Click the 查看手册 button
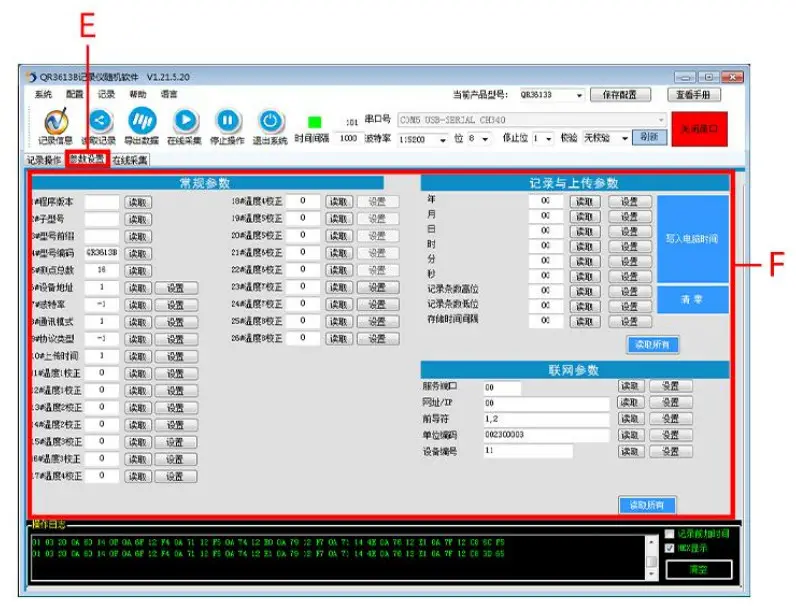796x606 pixels. click(x=693, y=95)
